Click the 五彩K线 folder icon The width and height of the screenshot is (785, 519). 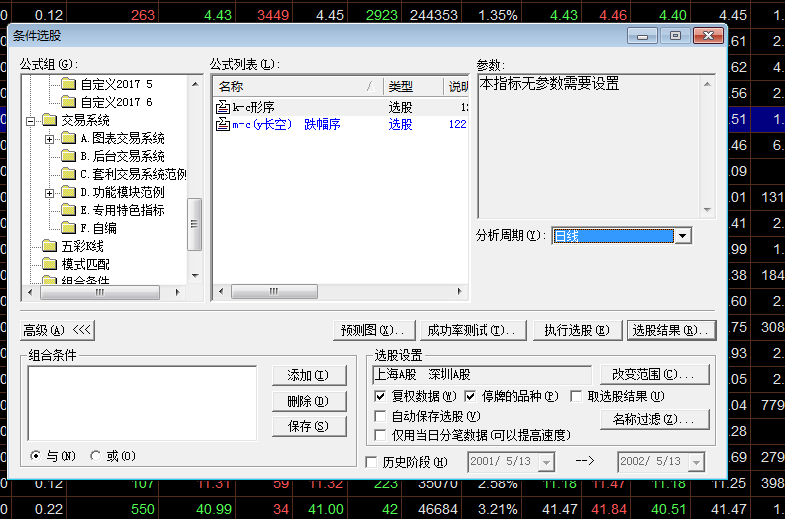49,246
